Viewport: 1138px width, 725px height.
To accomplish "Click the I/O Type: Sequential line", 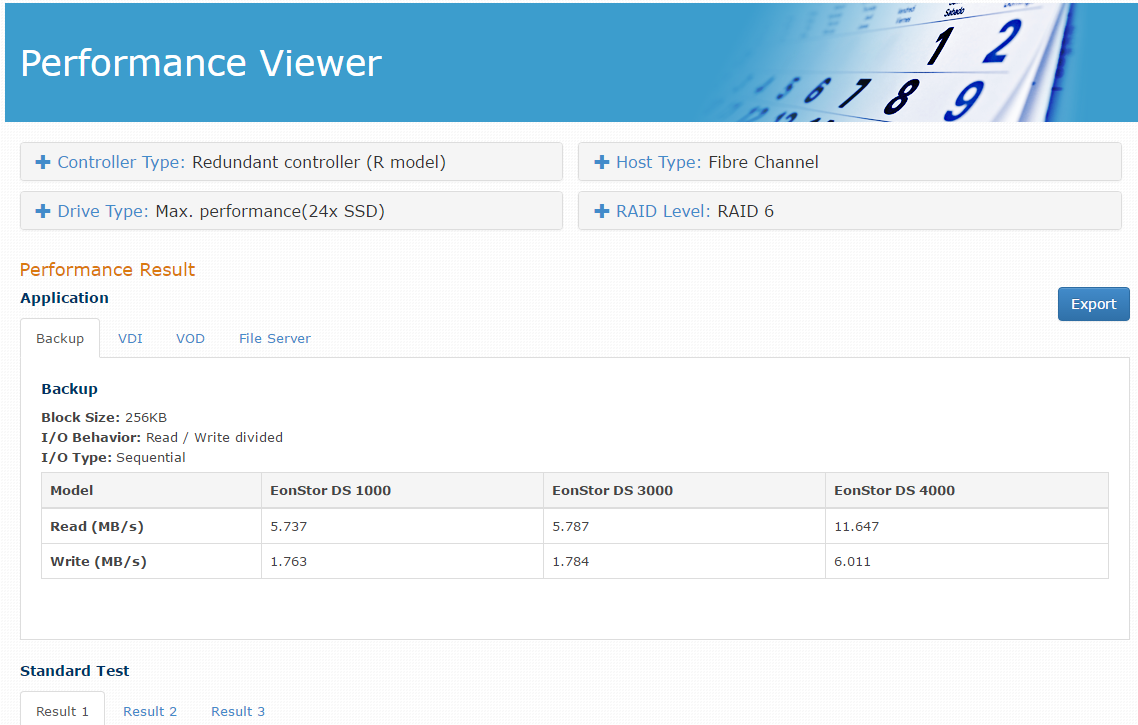I will click(x=113, y=457).
